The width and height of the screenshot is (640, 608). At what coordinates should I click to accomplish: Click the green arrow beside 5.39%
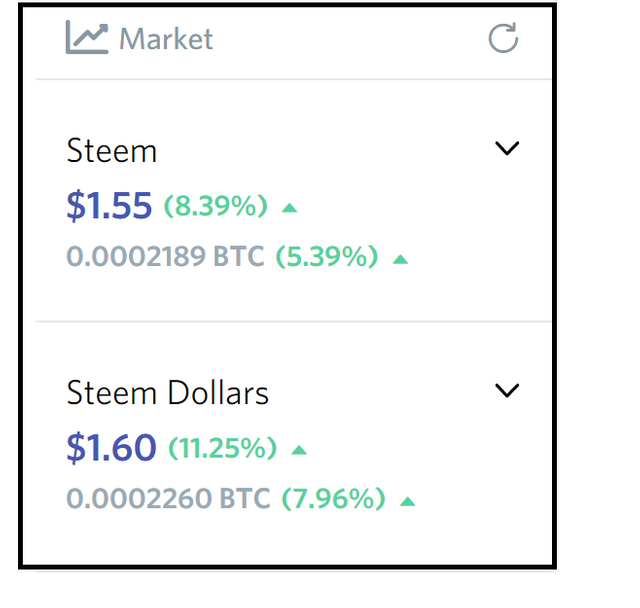[x=400, y=259]
